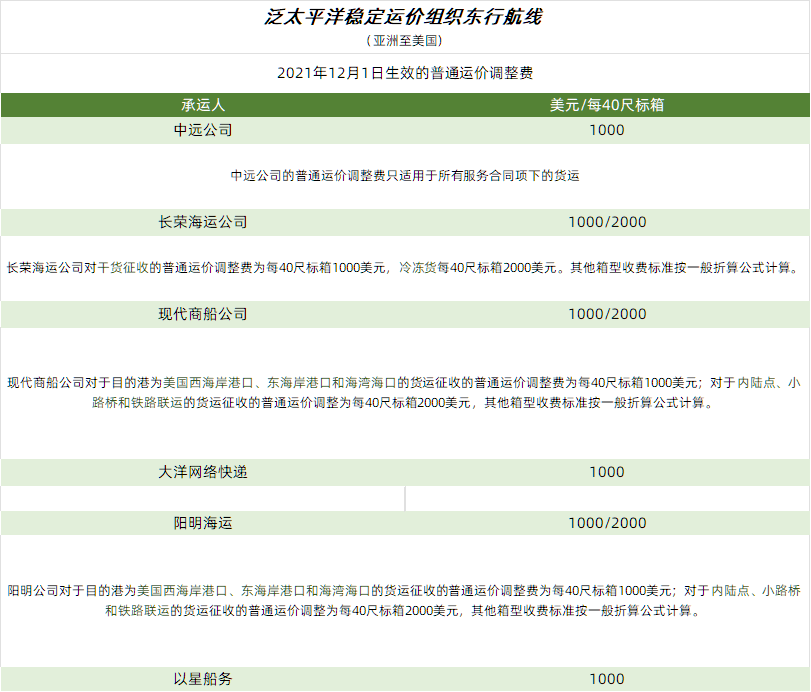The height and width of the screenshot is (692, 811).
Task: Click the 1000/2000 rate for 阳明海运
Action: click(607, 523)
